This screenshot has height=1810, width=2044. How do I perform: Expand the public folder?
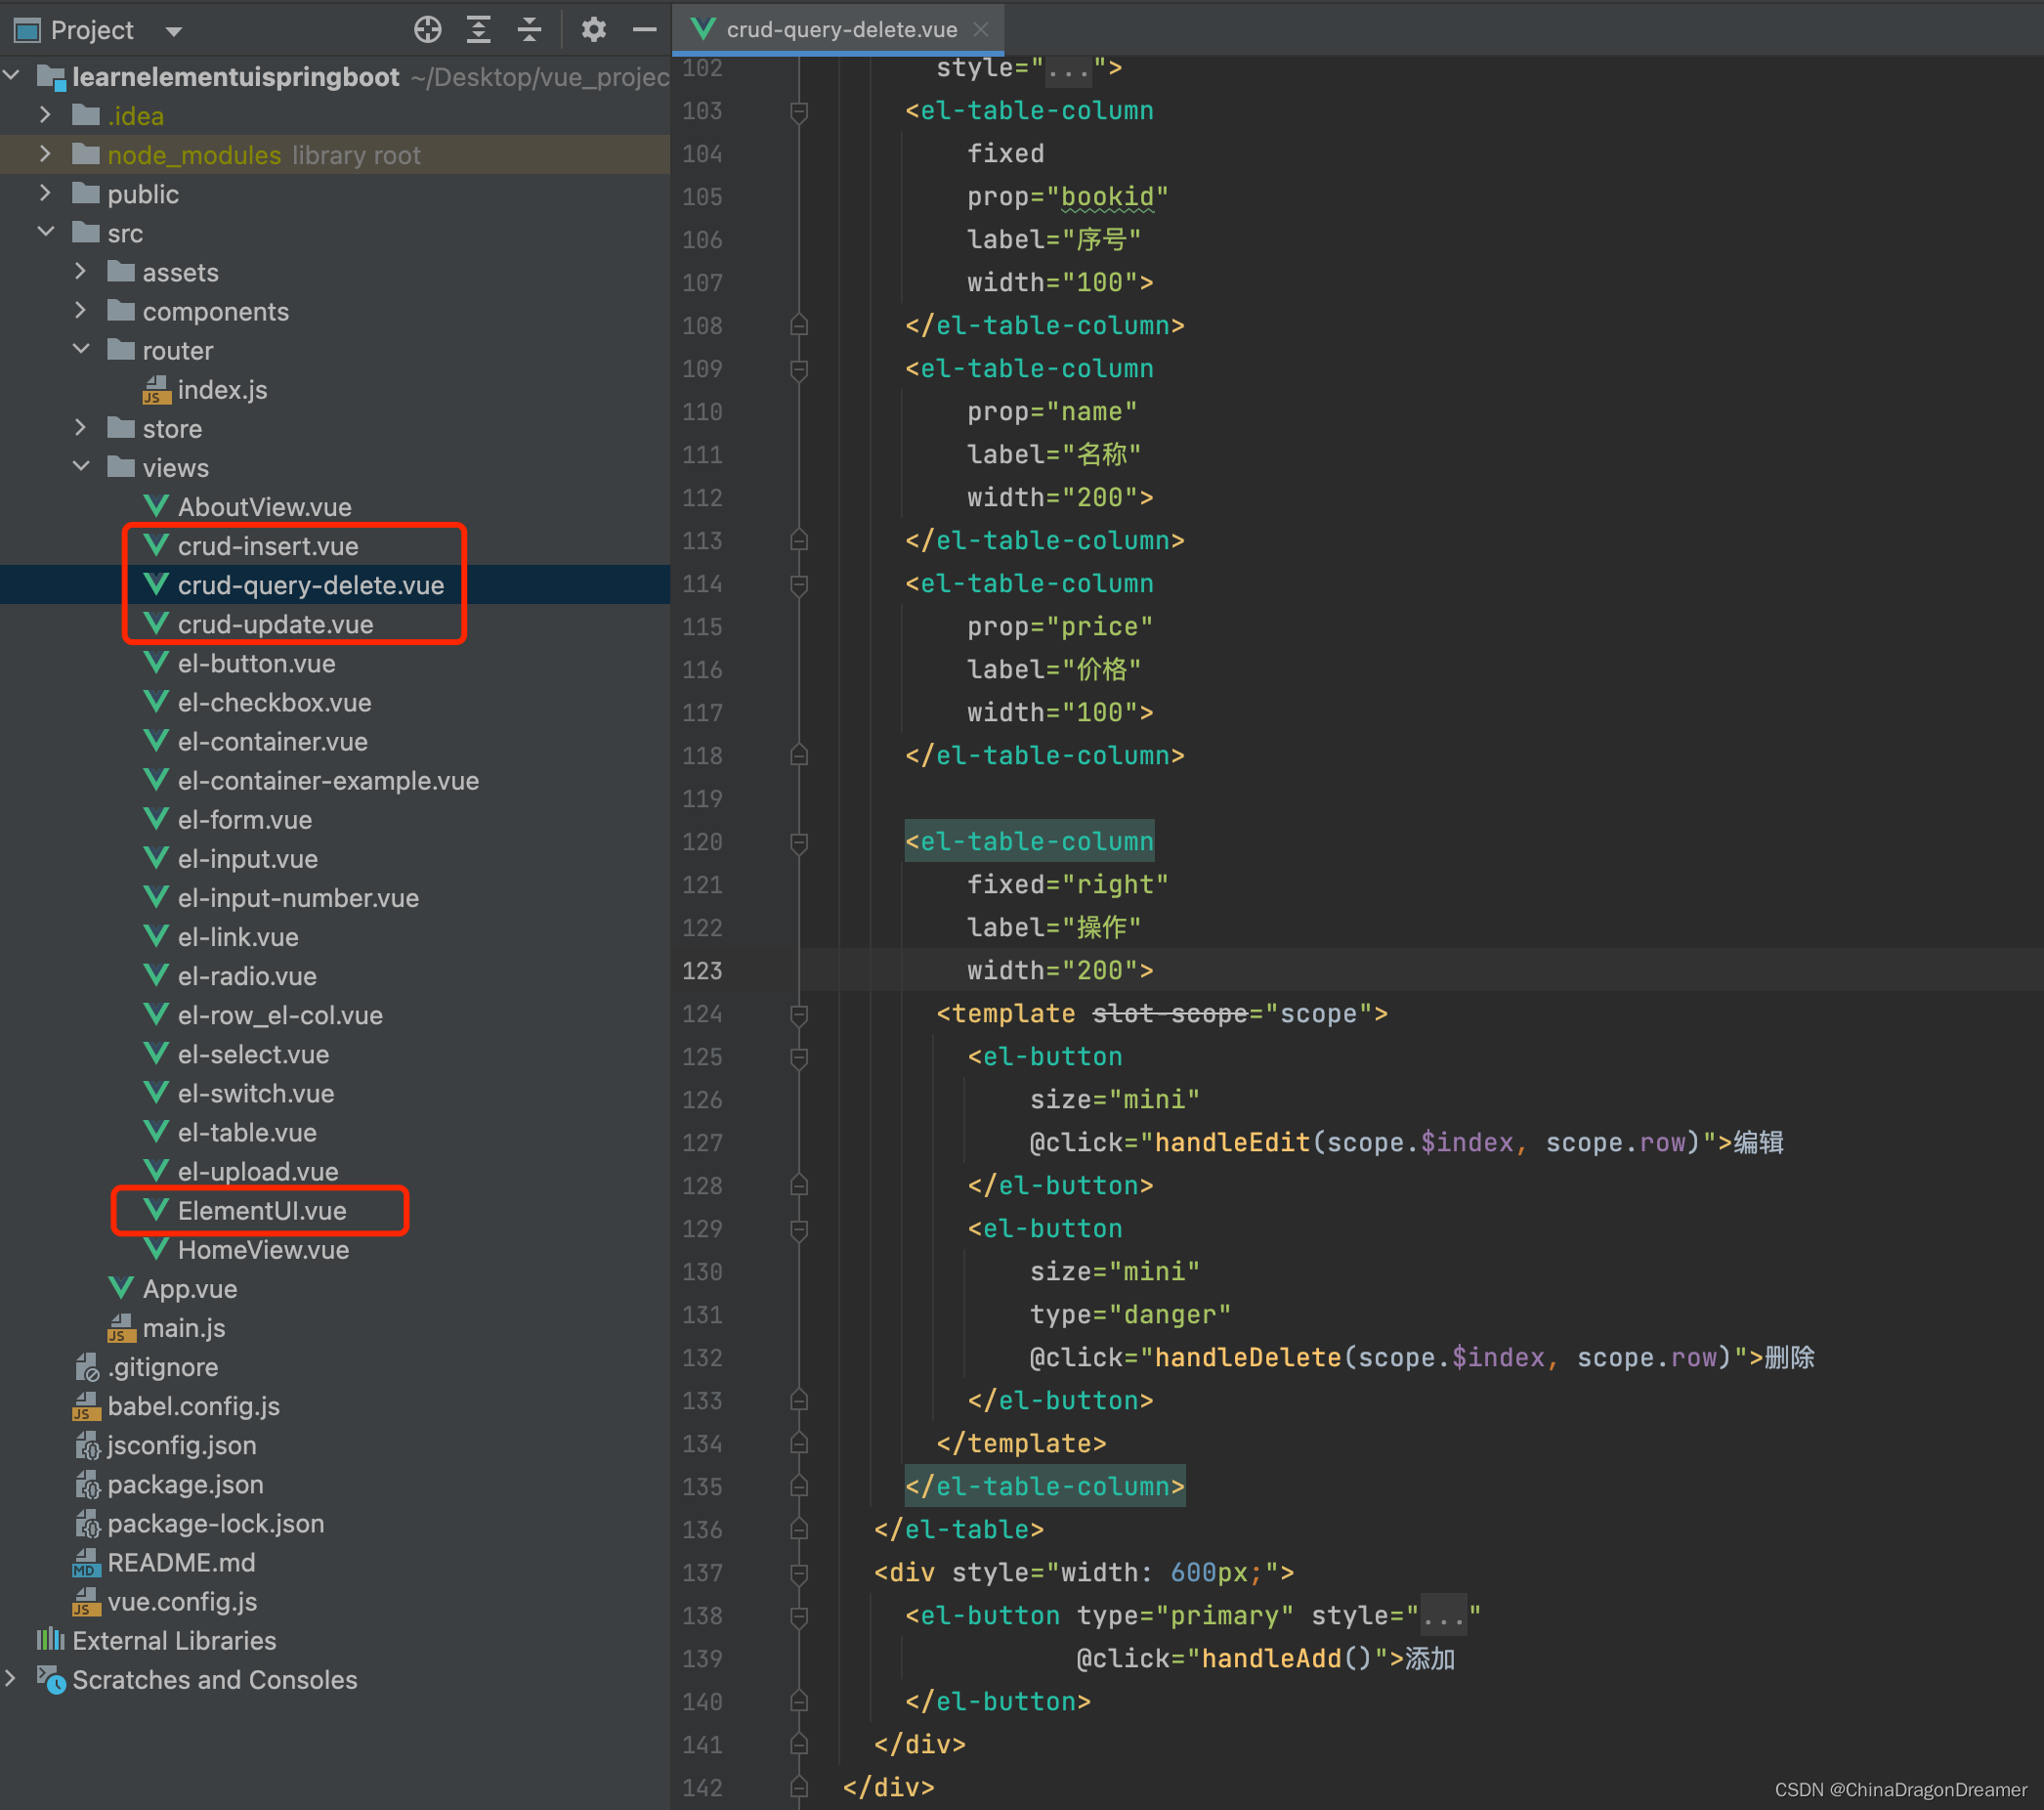coord(46,193)
